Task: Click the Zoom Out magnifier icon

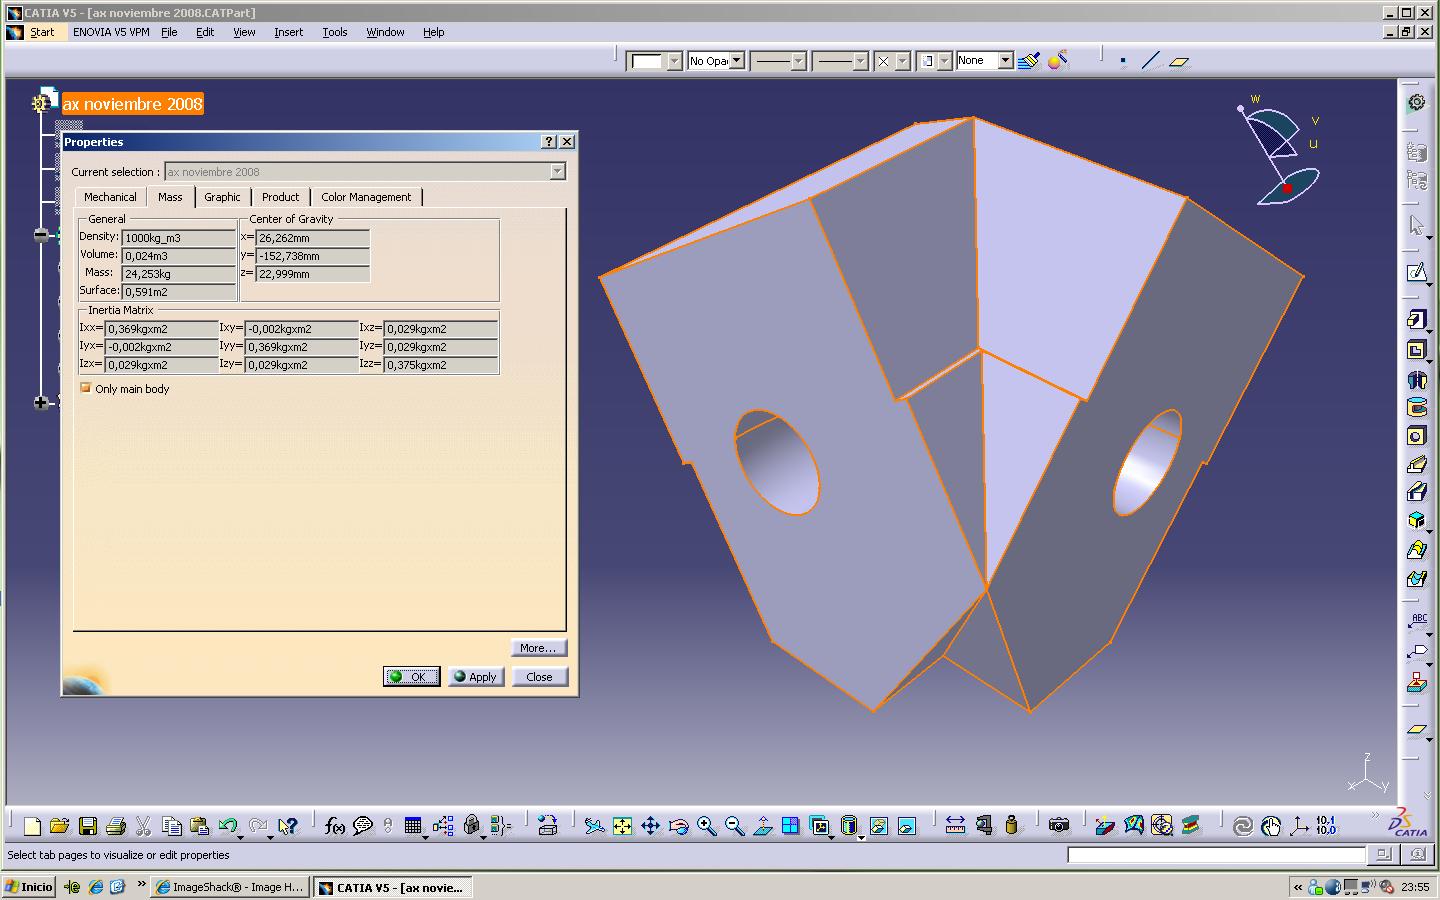Action: [734, 826]
